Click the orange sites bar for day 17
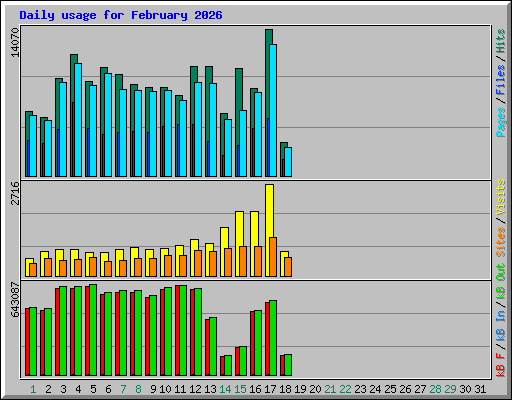The image size is (512, 400). coord(273,257)
